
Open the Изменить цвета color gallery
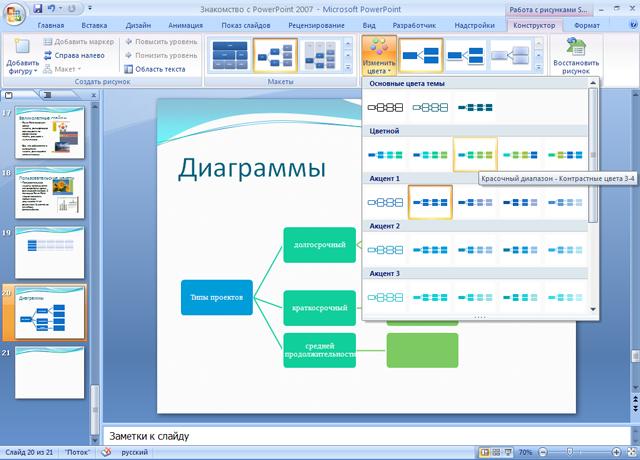coord(377,57)
